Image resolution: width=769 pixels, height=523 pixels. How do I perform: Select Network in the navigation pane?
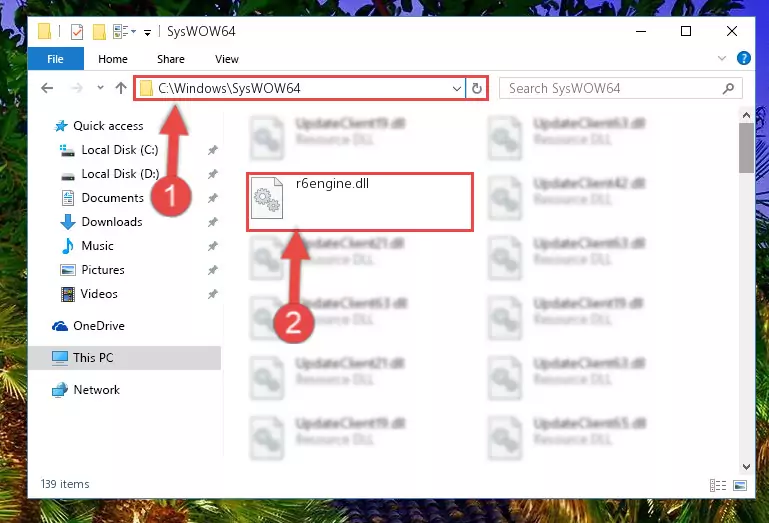pyautogui.click(x=96, y=390)
